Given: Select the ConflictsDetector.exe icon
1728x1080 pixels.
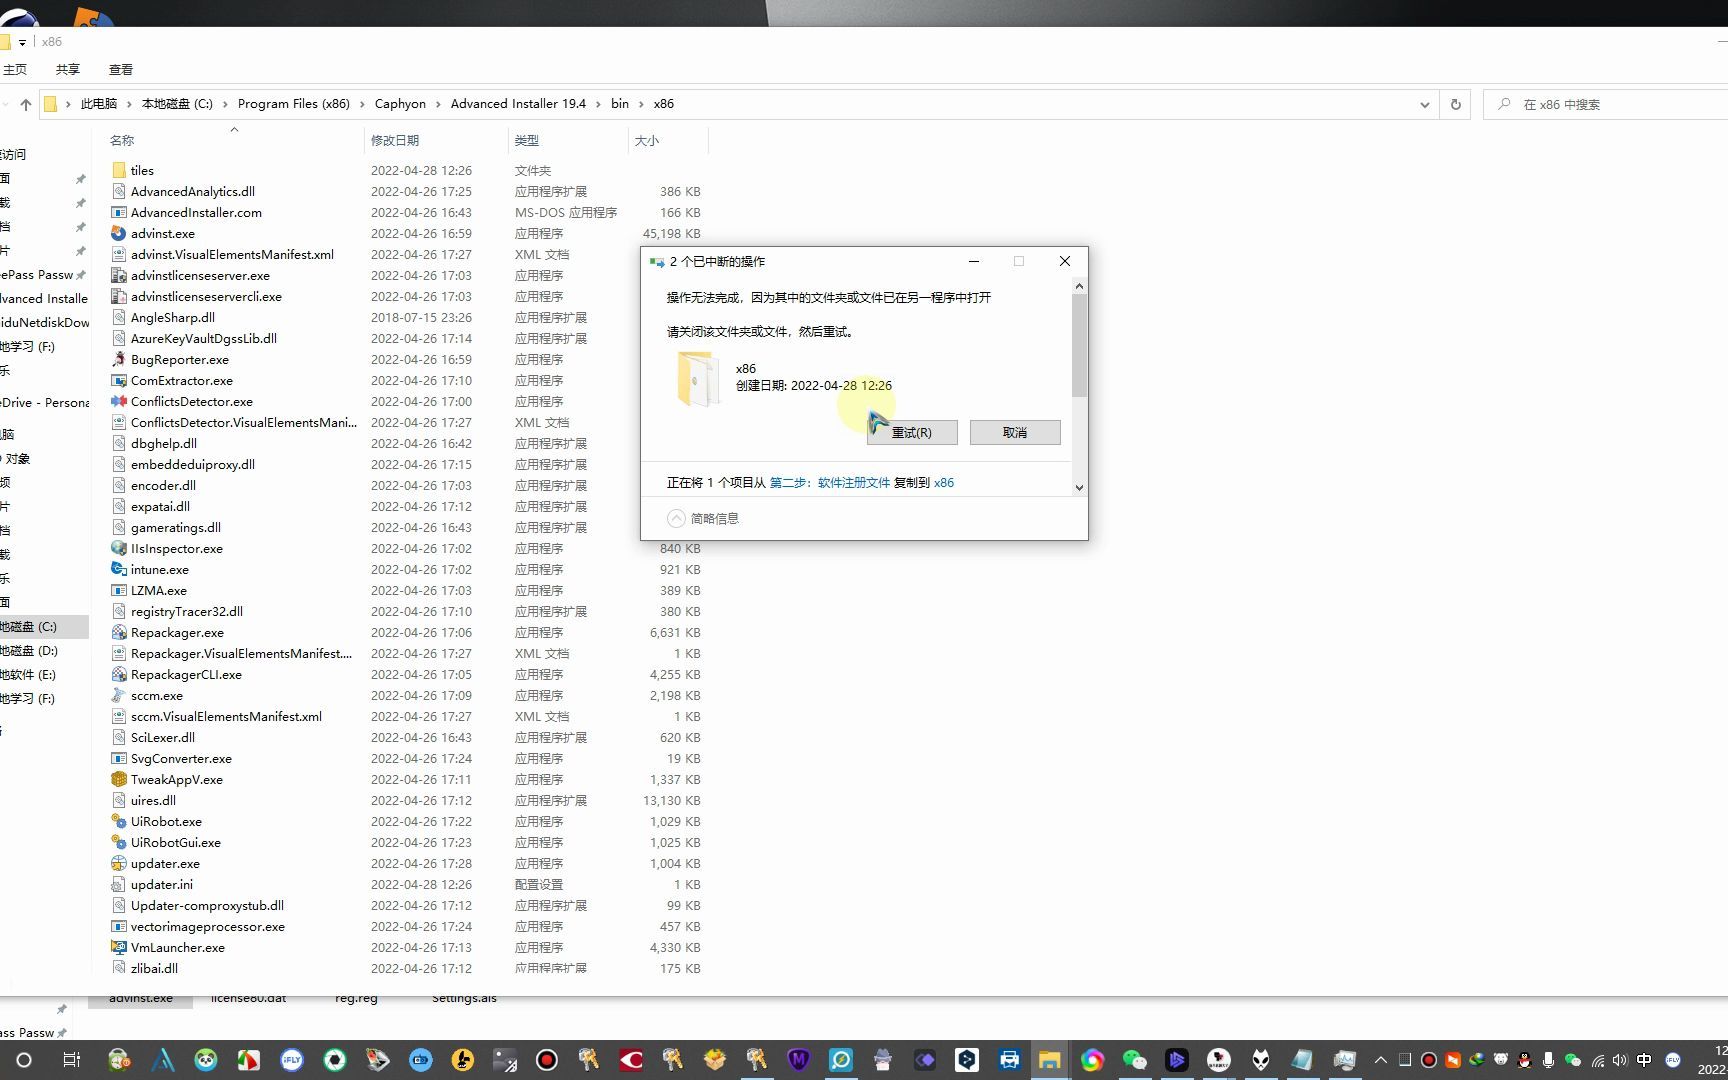Looking at the screenshot, I should pos(119,401).
